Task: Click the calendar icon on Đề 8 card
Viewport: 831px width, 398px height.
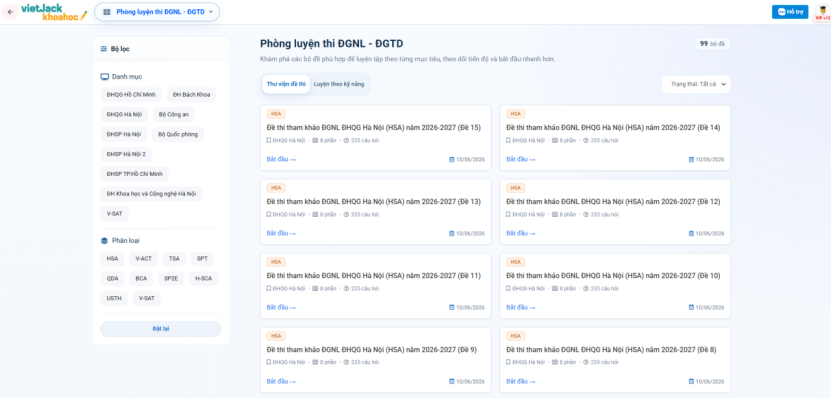Action: 691,382
